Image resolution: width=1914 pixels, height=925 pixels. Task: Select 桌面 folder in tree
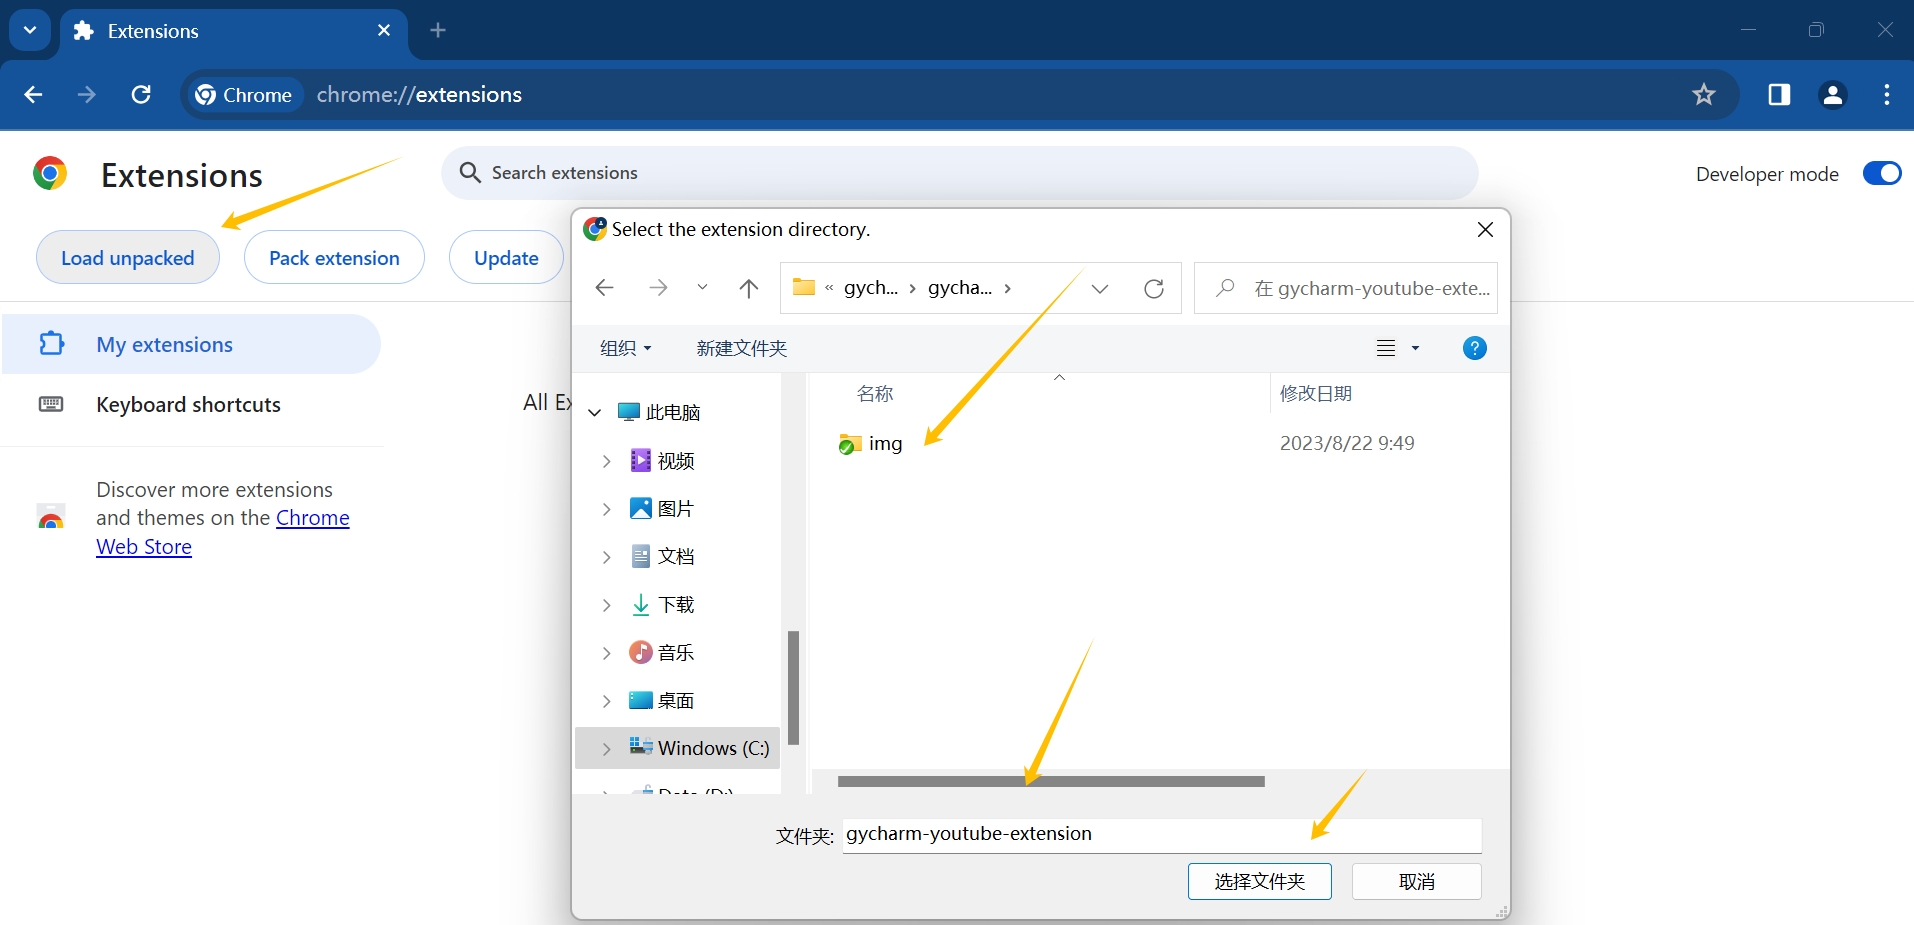tap(663, 701)
